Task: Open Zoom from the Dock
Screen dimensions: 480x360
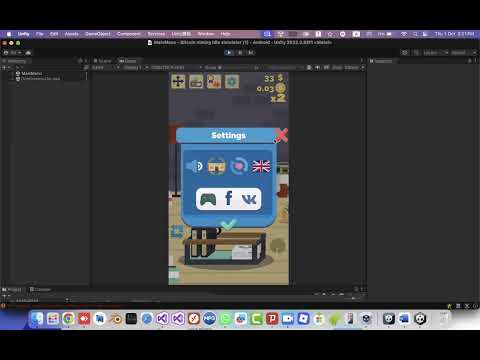Action: [x=288, y=319]
